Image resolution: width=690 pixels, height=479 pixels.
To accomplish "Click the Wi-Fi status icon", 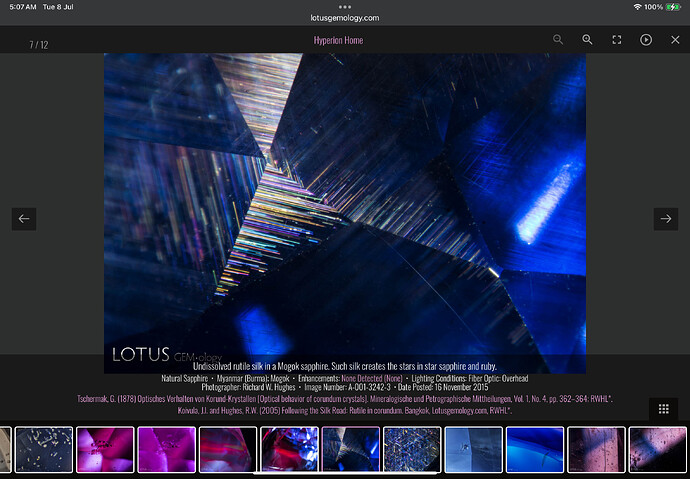I will coord(637,7).
